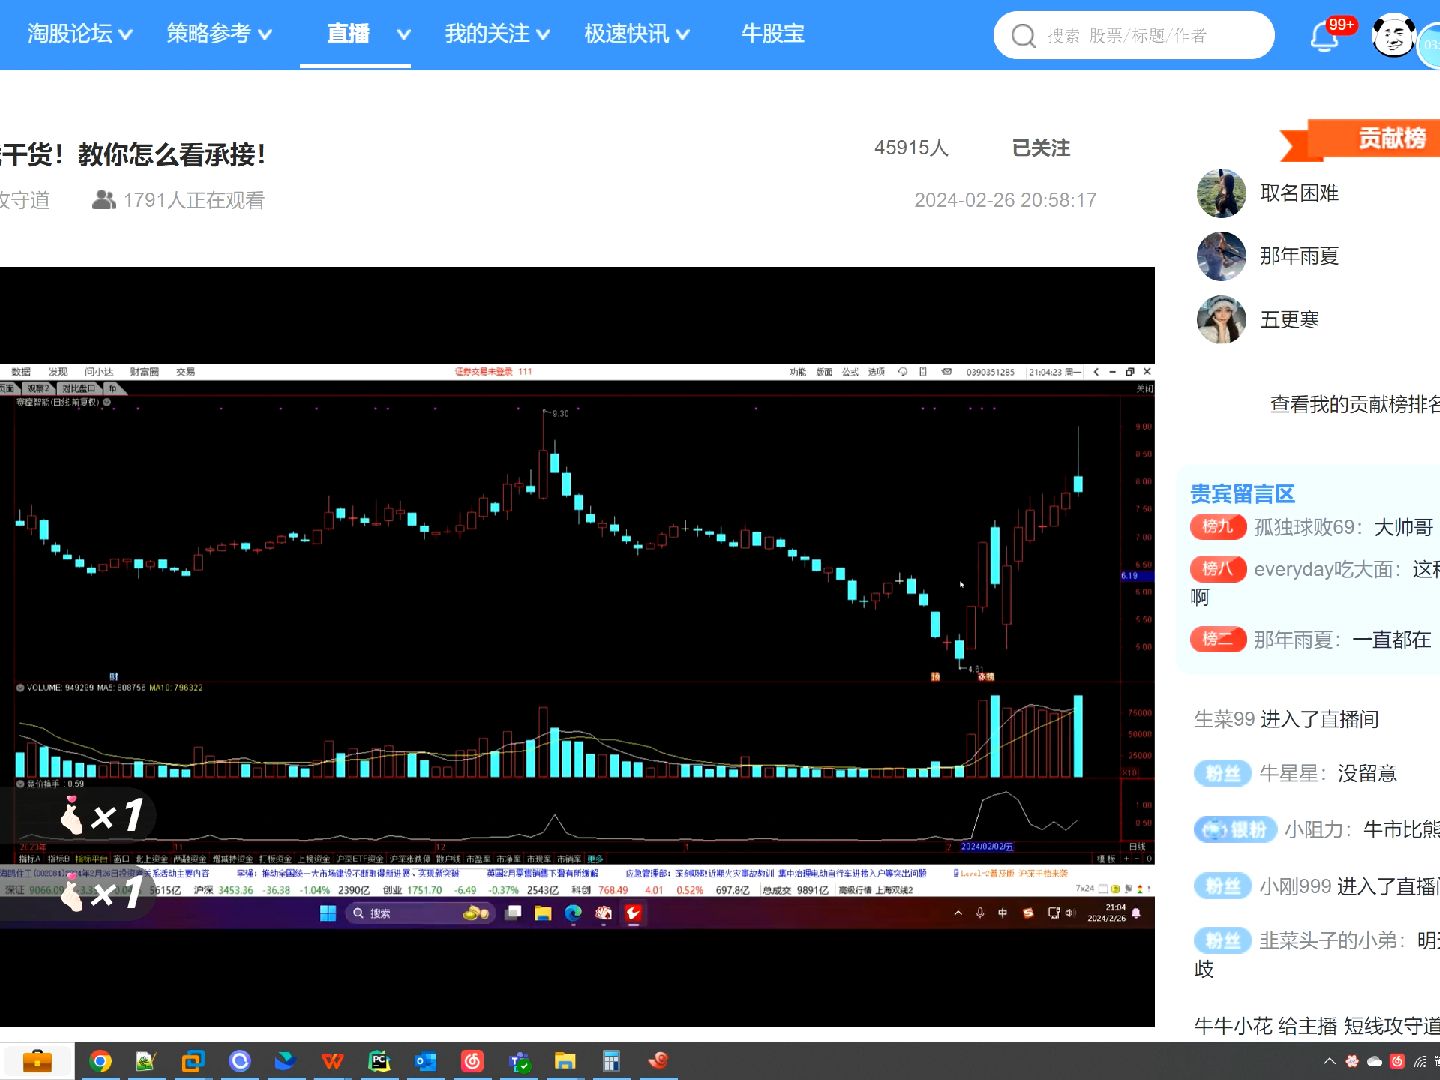
Task: Click 查看我的贡献榜排名 link
Action: click(1355, 404)
